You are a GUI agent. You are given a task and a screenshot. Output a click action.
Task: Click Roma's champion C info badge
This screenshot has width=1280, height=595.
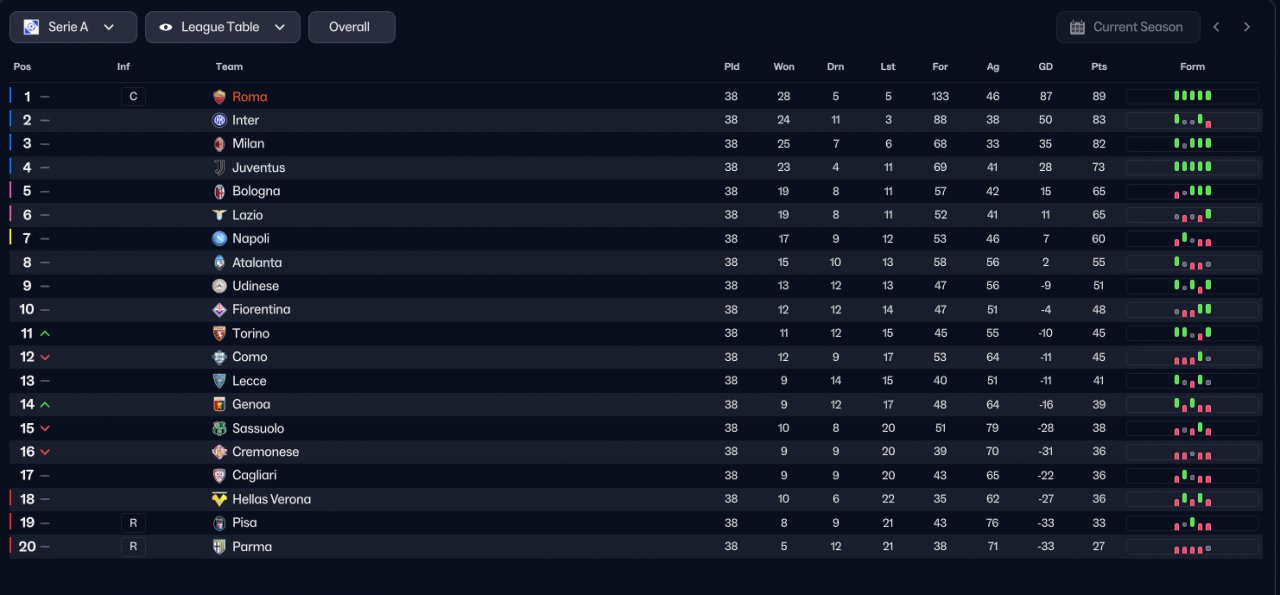click(133, 97)
